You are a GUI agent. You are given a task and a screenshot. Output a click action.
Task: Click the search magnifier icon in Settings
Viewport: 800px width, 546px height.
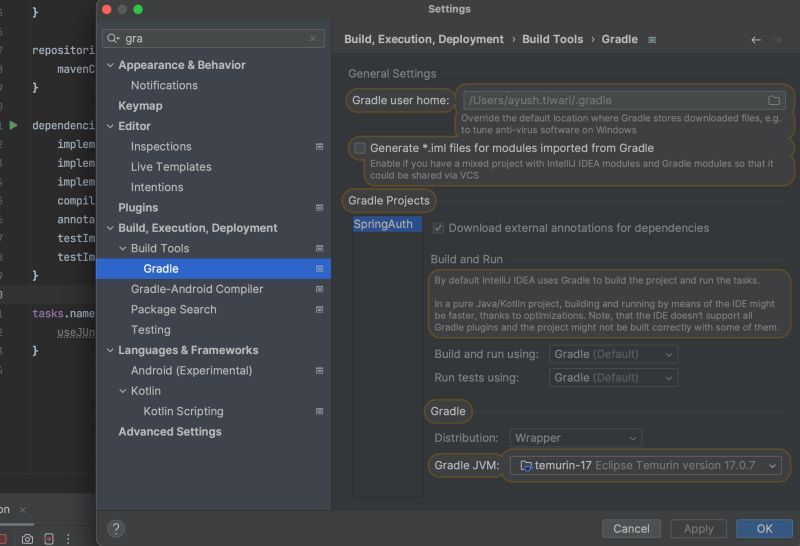click(113, 38)
